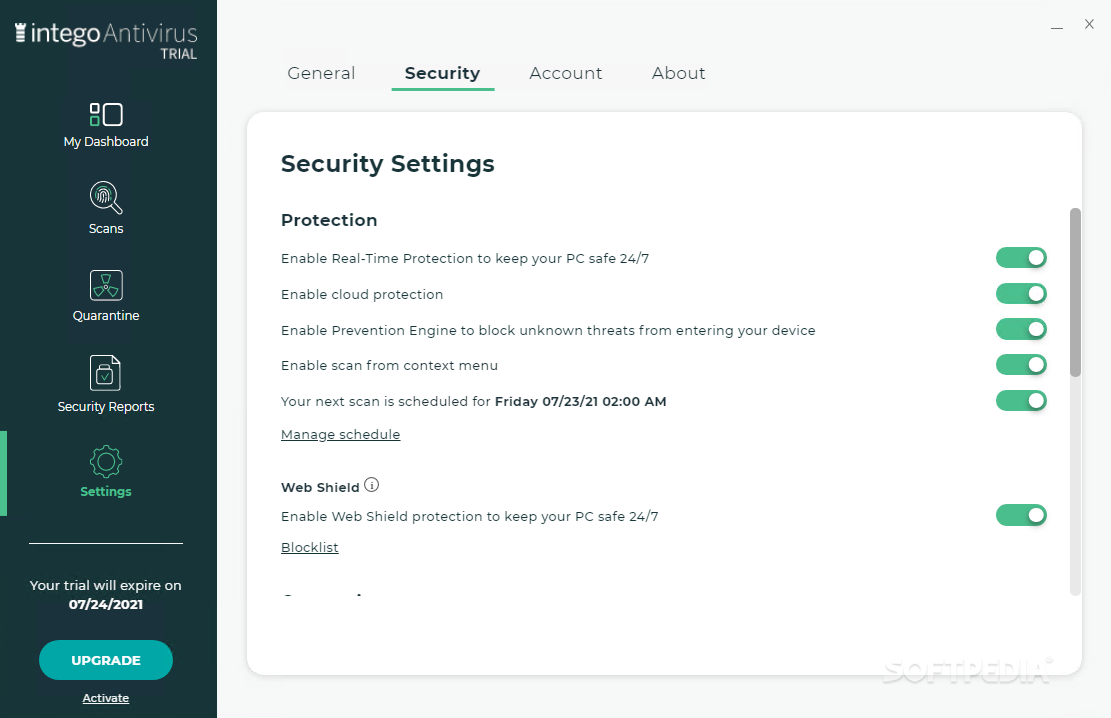Click the 'Friday 07/23/21 02:00 AM' text
Screen dimensions: 1111x718
pyautogui.click(x=580, y=401)
